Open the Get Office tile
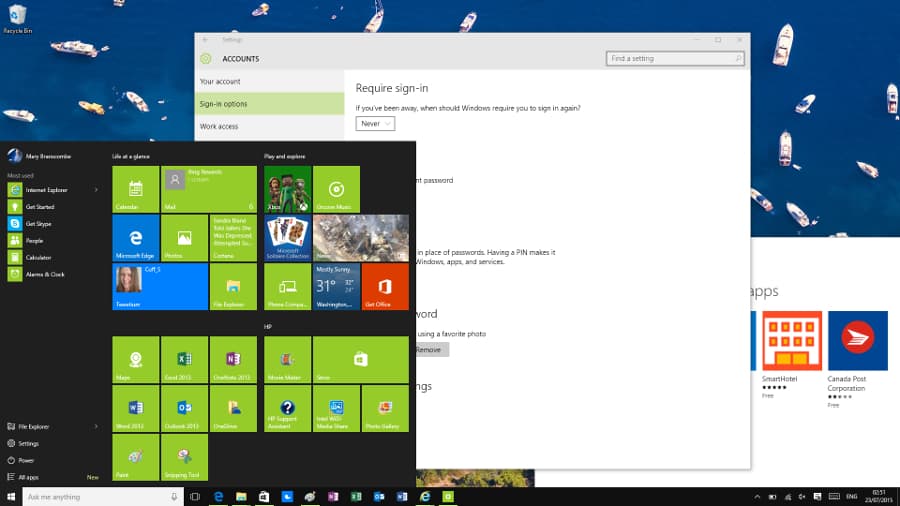The width and height of the screenshot is (900, 506). 385,286
